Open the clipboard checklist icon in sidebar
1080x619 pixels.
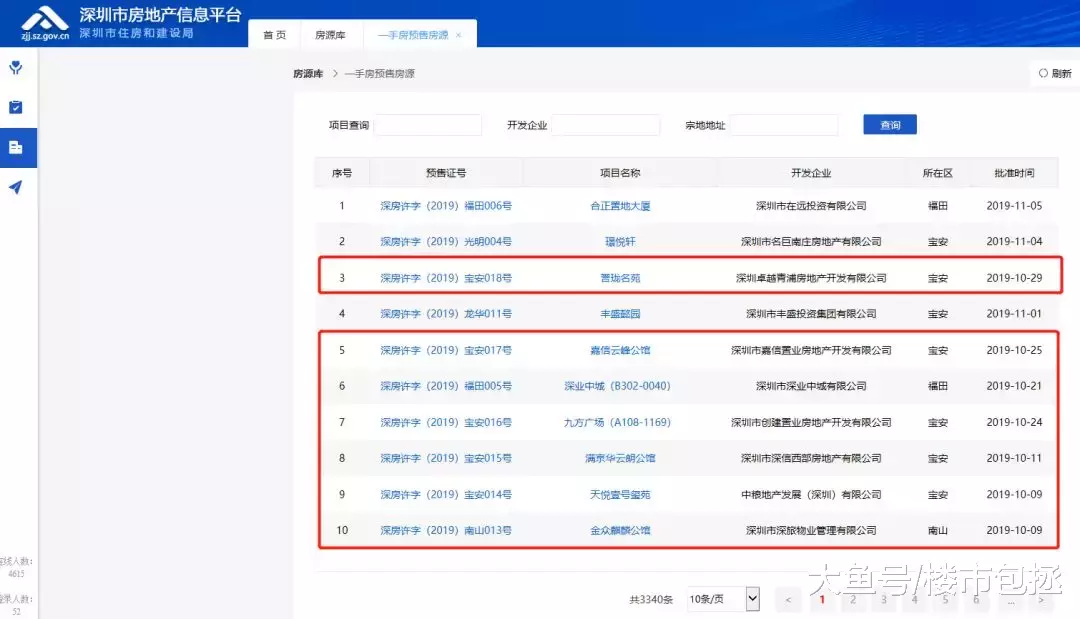click(14, 106)
